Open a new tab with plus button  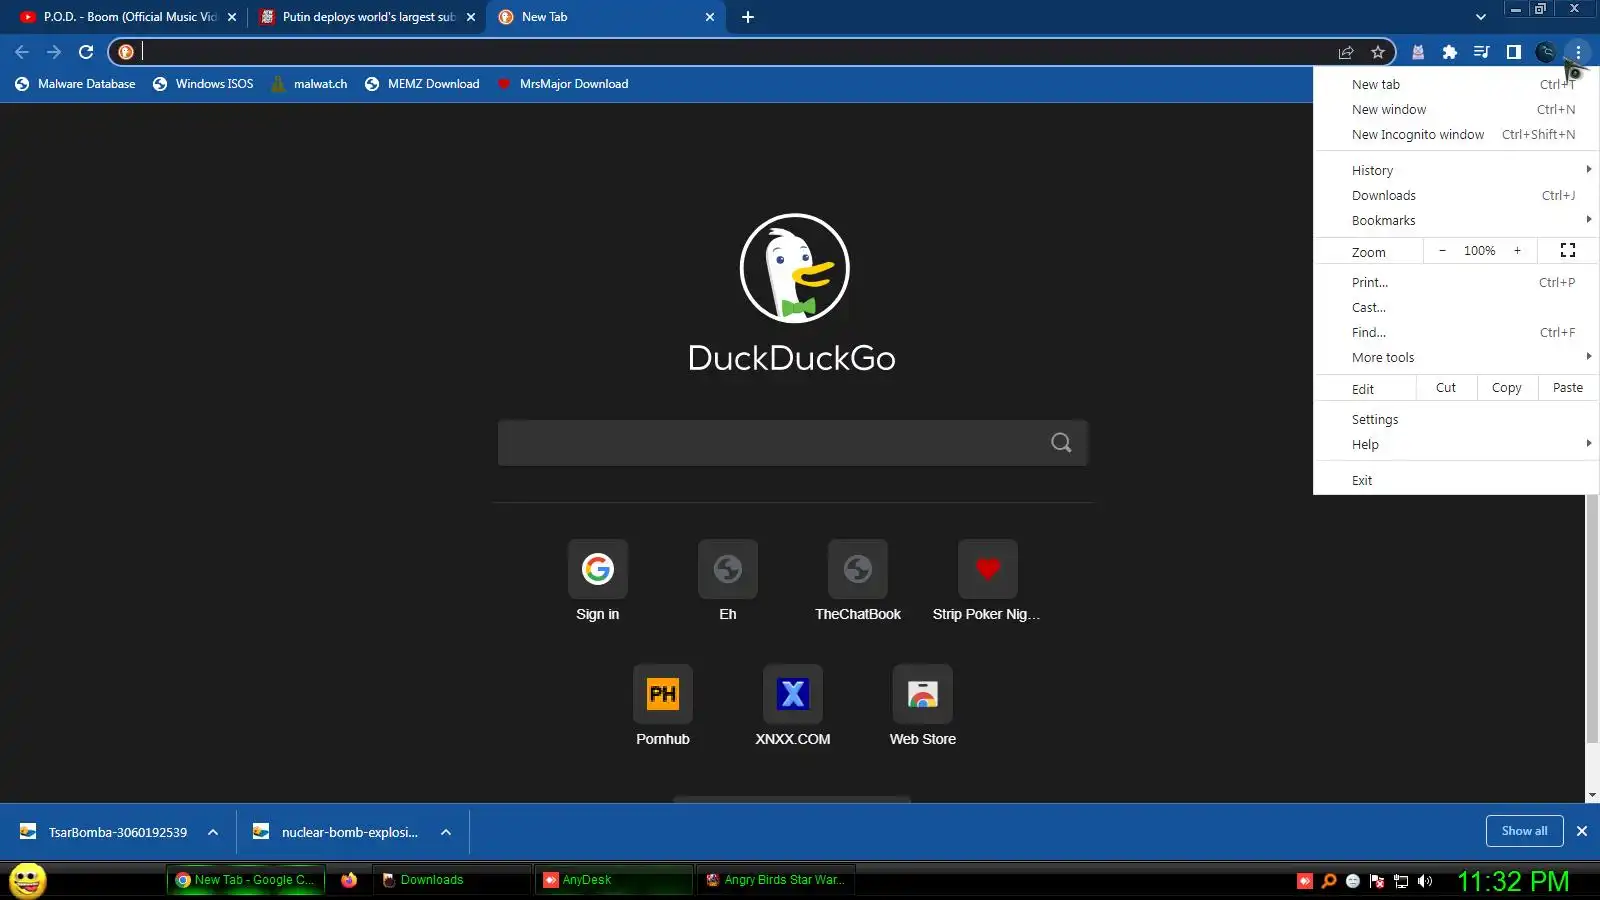tap(748, 17)
